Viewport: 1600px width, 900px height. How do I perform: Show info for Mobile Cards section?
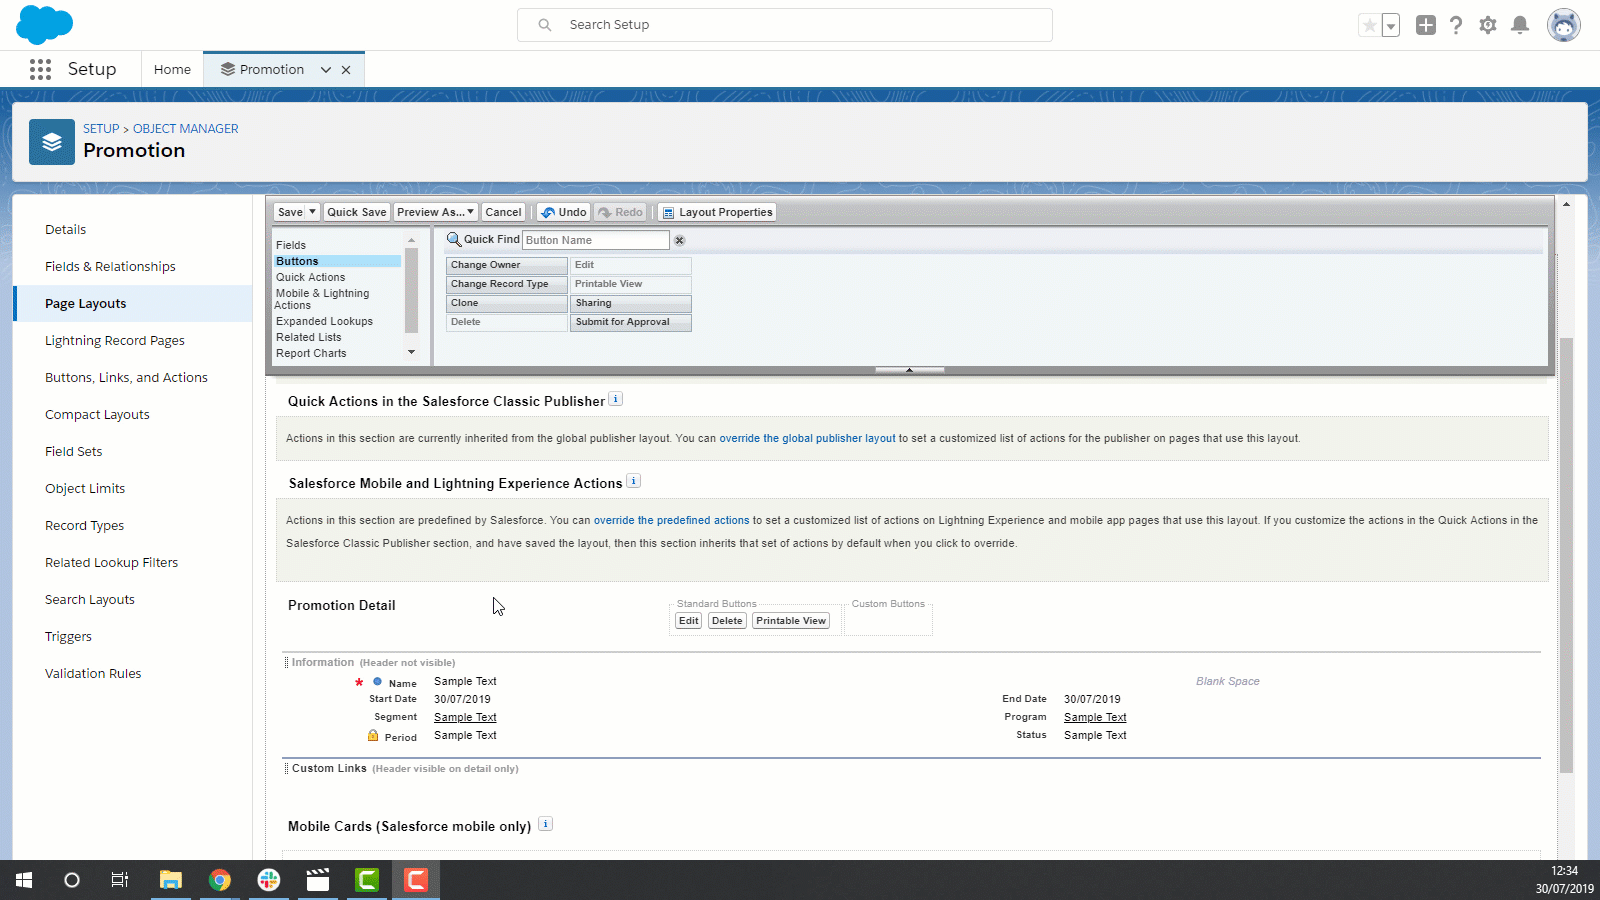click(x=545, y=824)
